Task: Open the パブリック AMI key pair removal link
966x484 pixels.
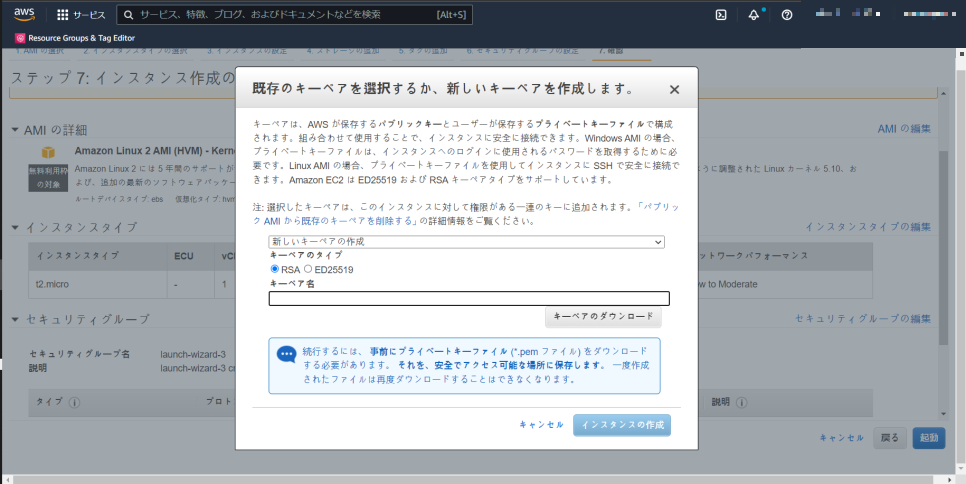Action: [466, 214]
